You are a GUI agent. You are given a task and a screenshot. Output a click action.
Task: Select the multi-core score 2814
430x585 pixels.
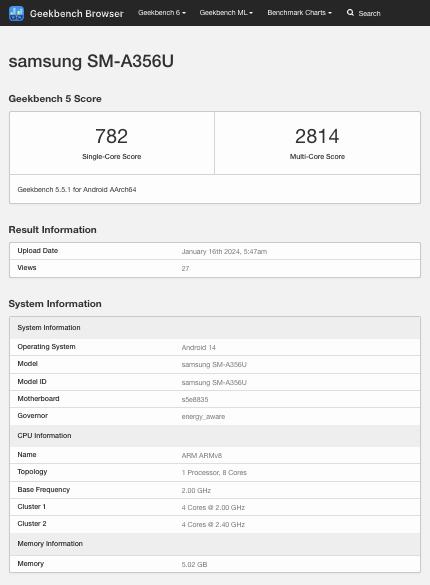(x=317, y=136)
